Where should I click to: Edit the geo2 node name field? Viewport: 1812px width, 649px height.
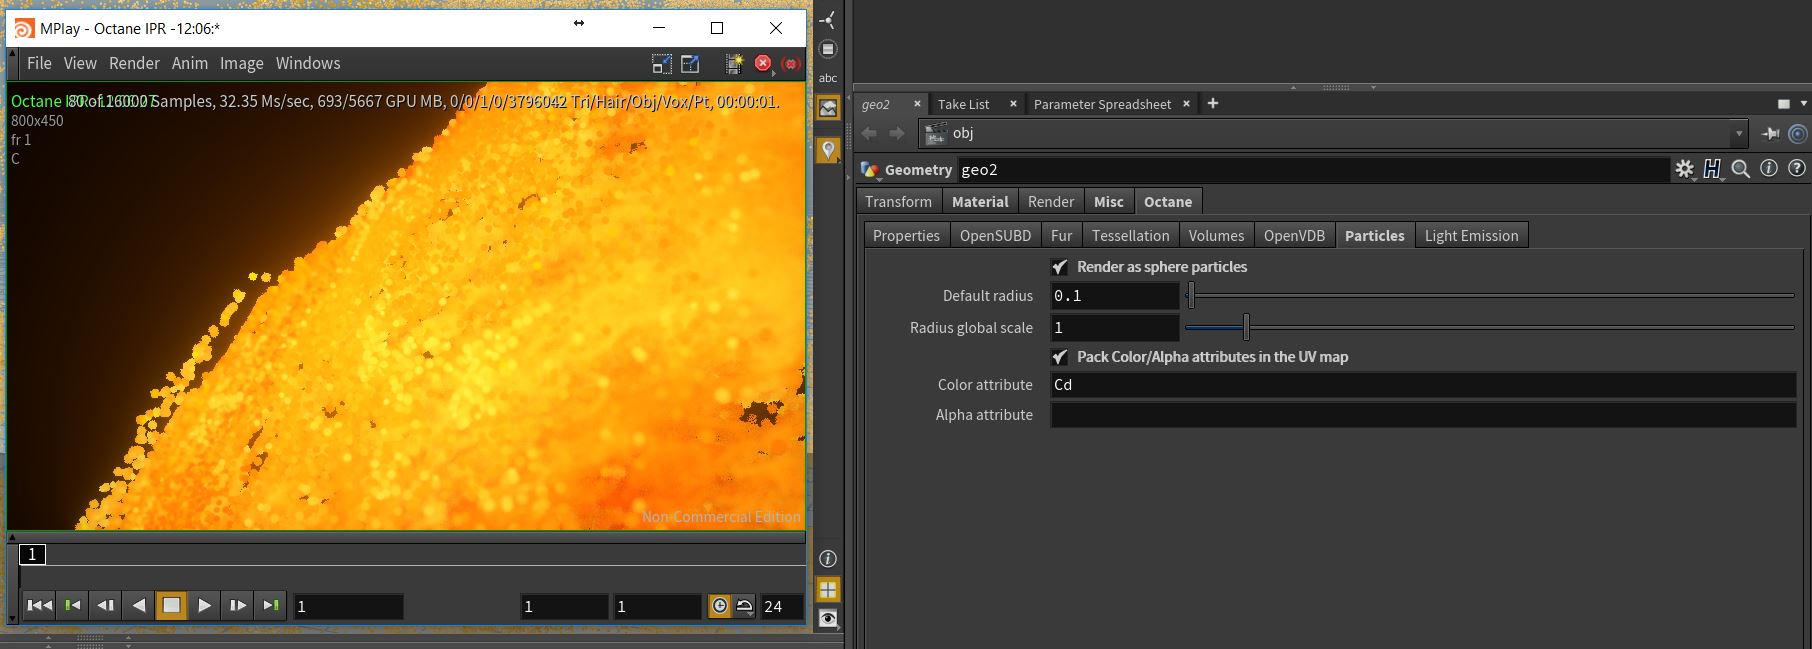click(x=1313, y=170)
